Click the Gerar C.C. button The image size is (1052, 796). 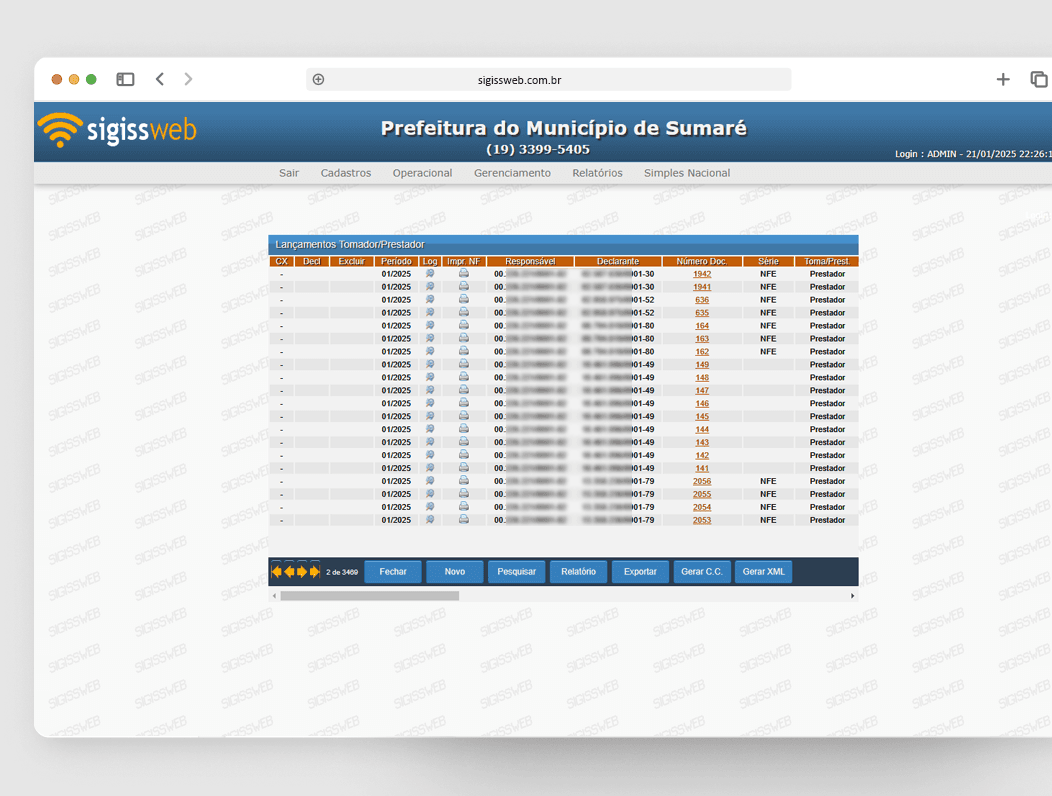(702, 572)
